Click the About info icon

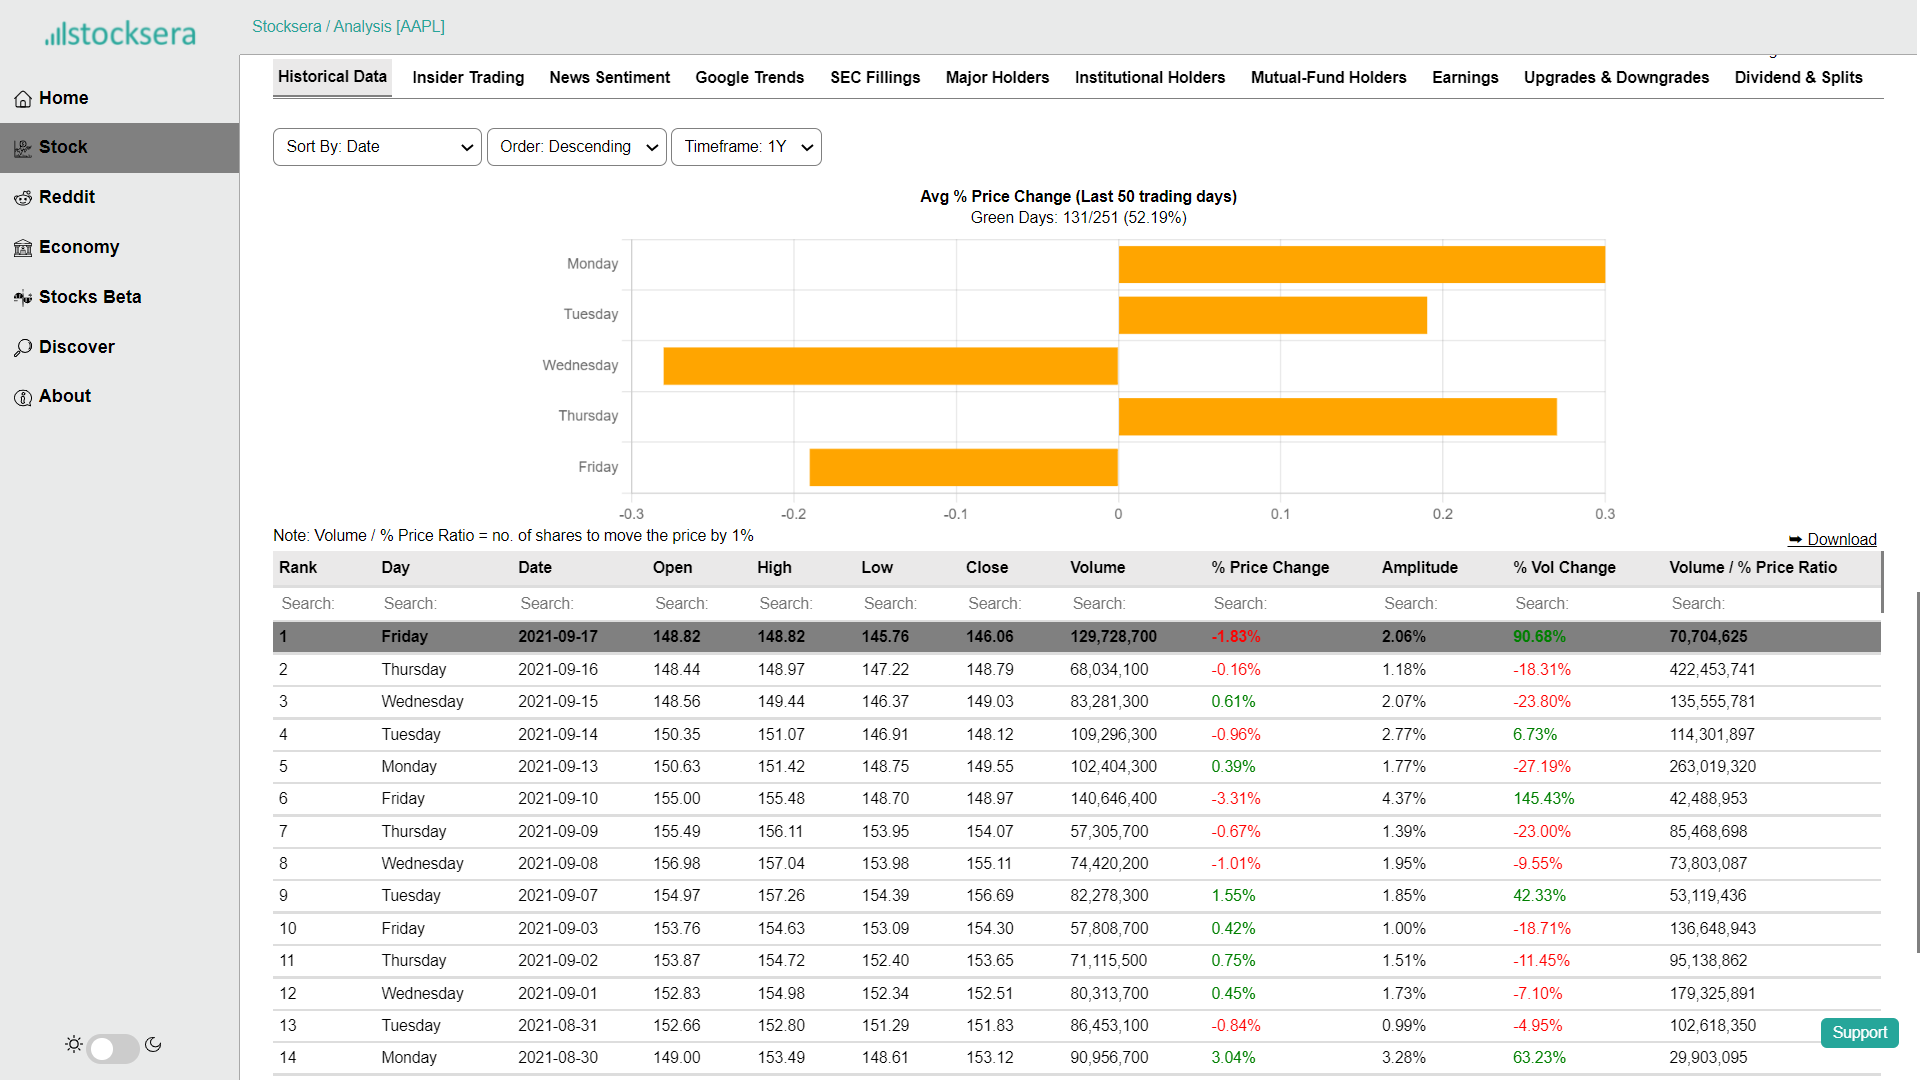click(23, 397)
